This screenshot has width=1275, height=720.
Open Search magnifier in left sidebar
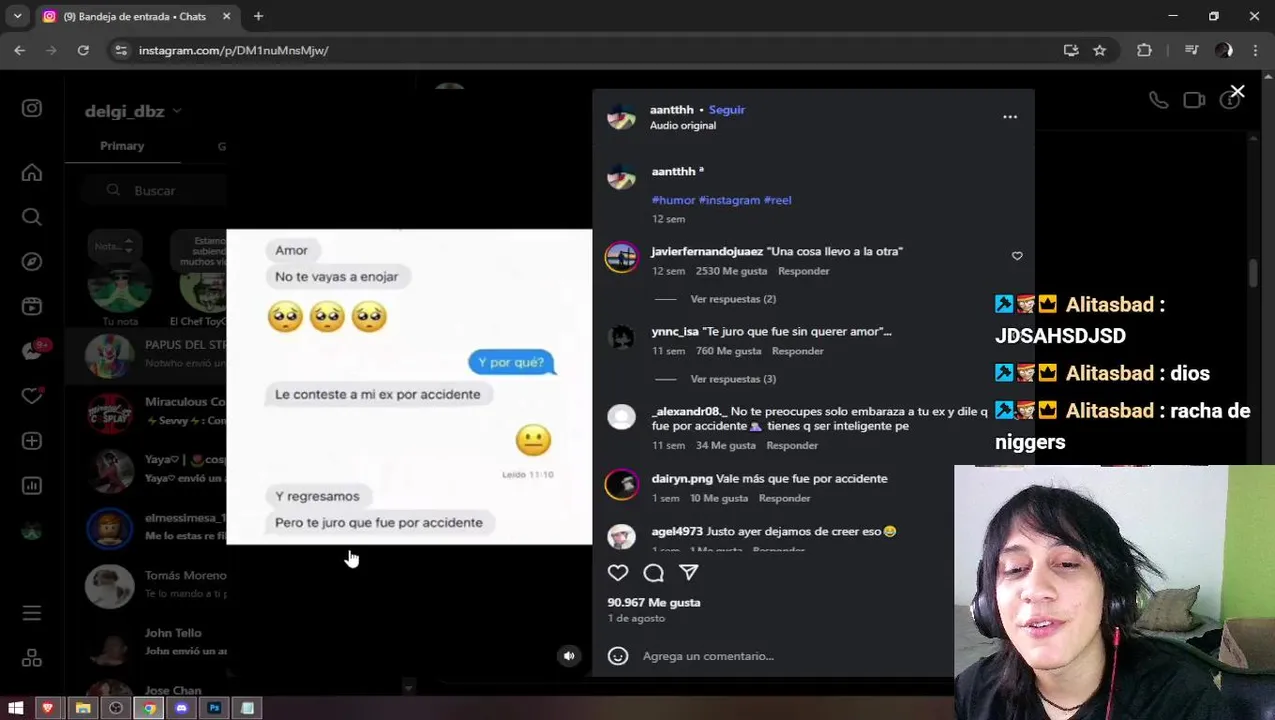(32, 217)
